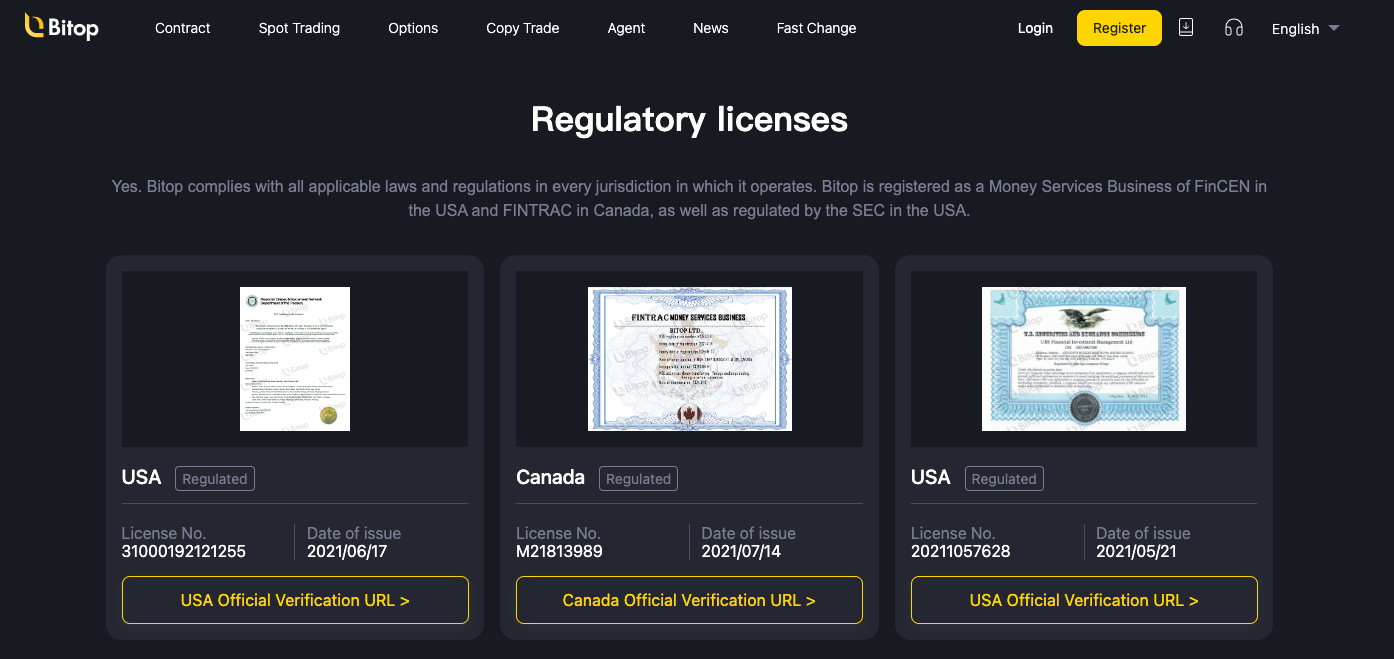1394x659 pixels.
Task: Click the Regulated tag beside Canada
Action: tap(638, 478)
